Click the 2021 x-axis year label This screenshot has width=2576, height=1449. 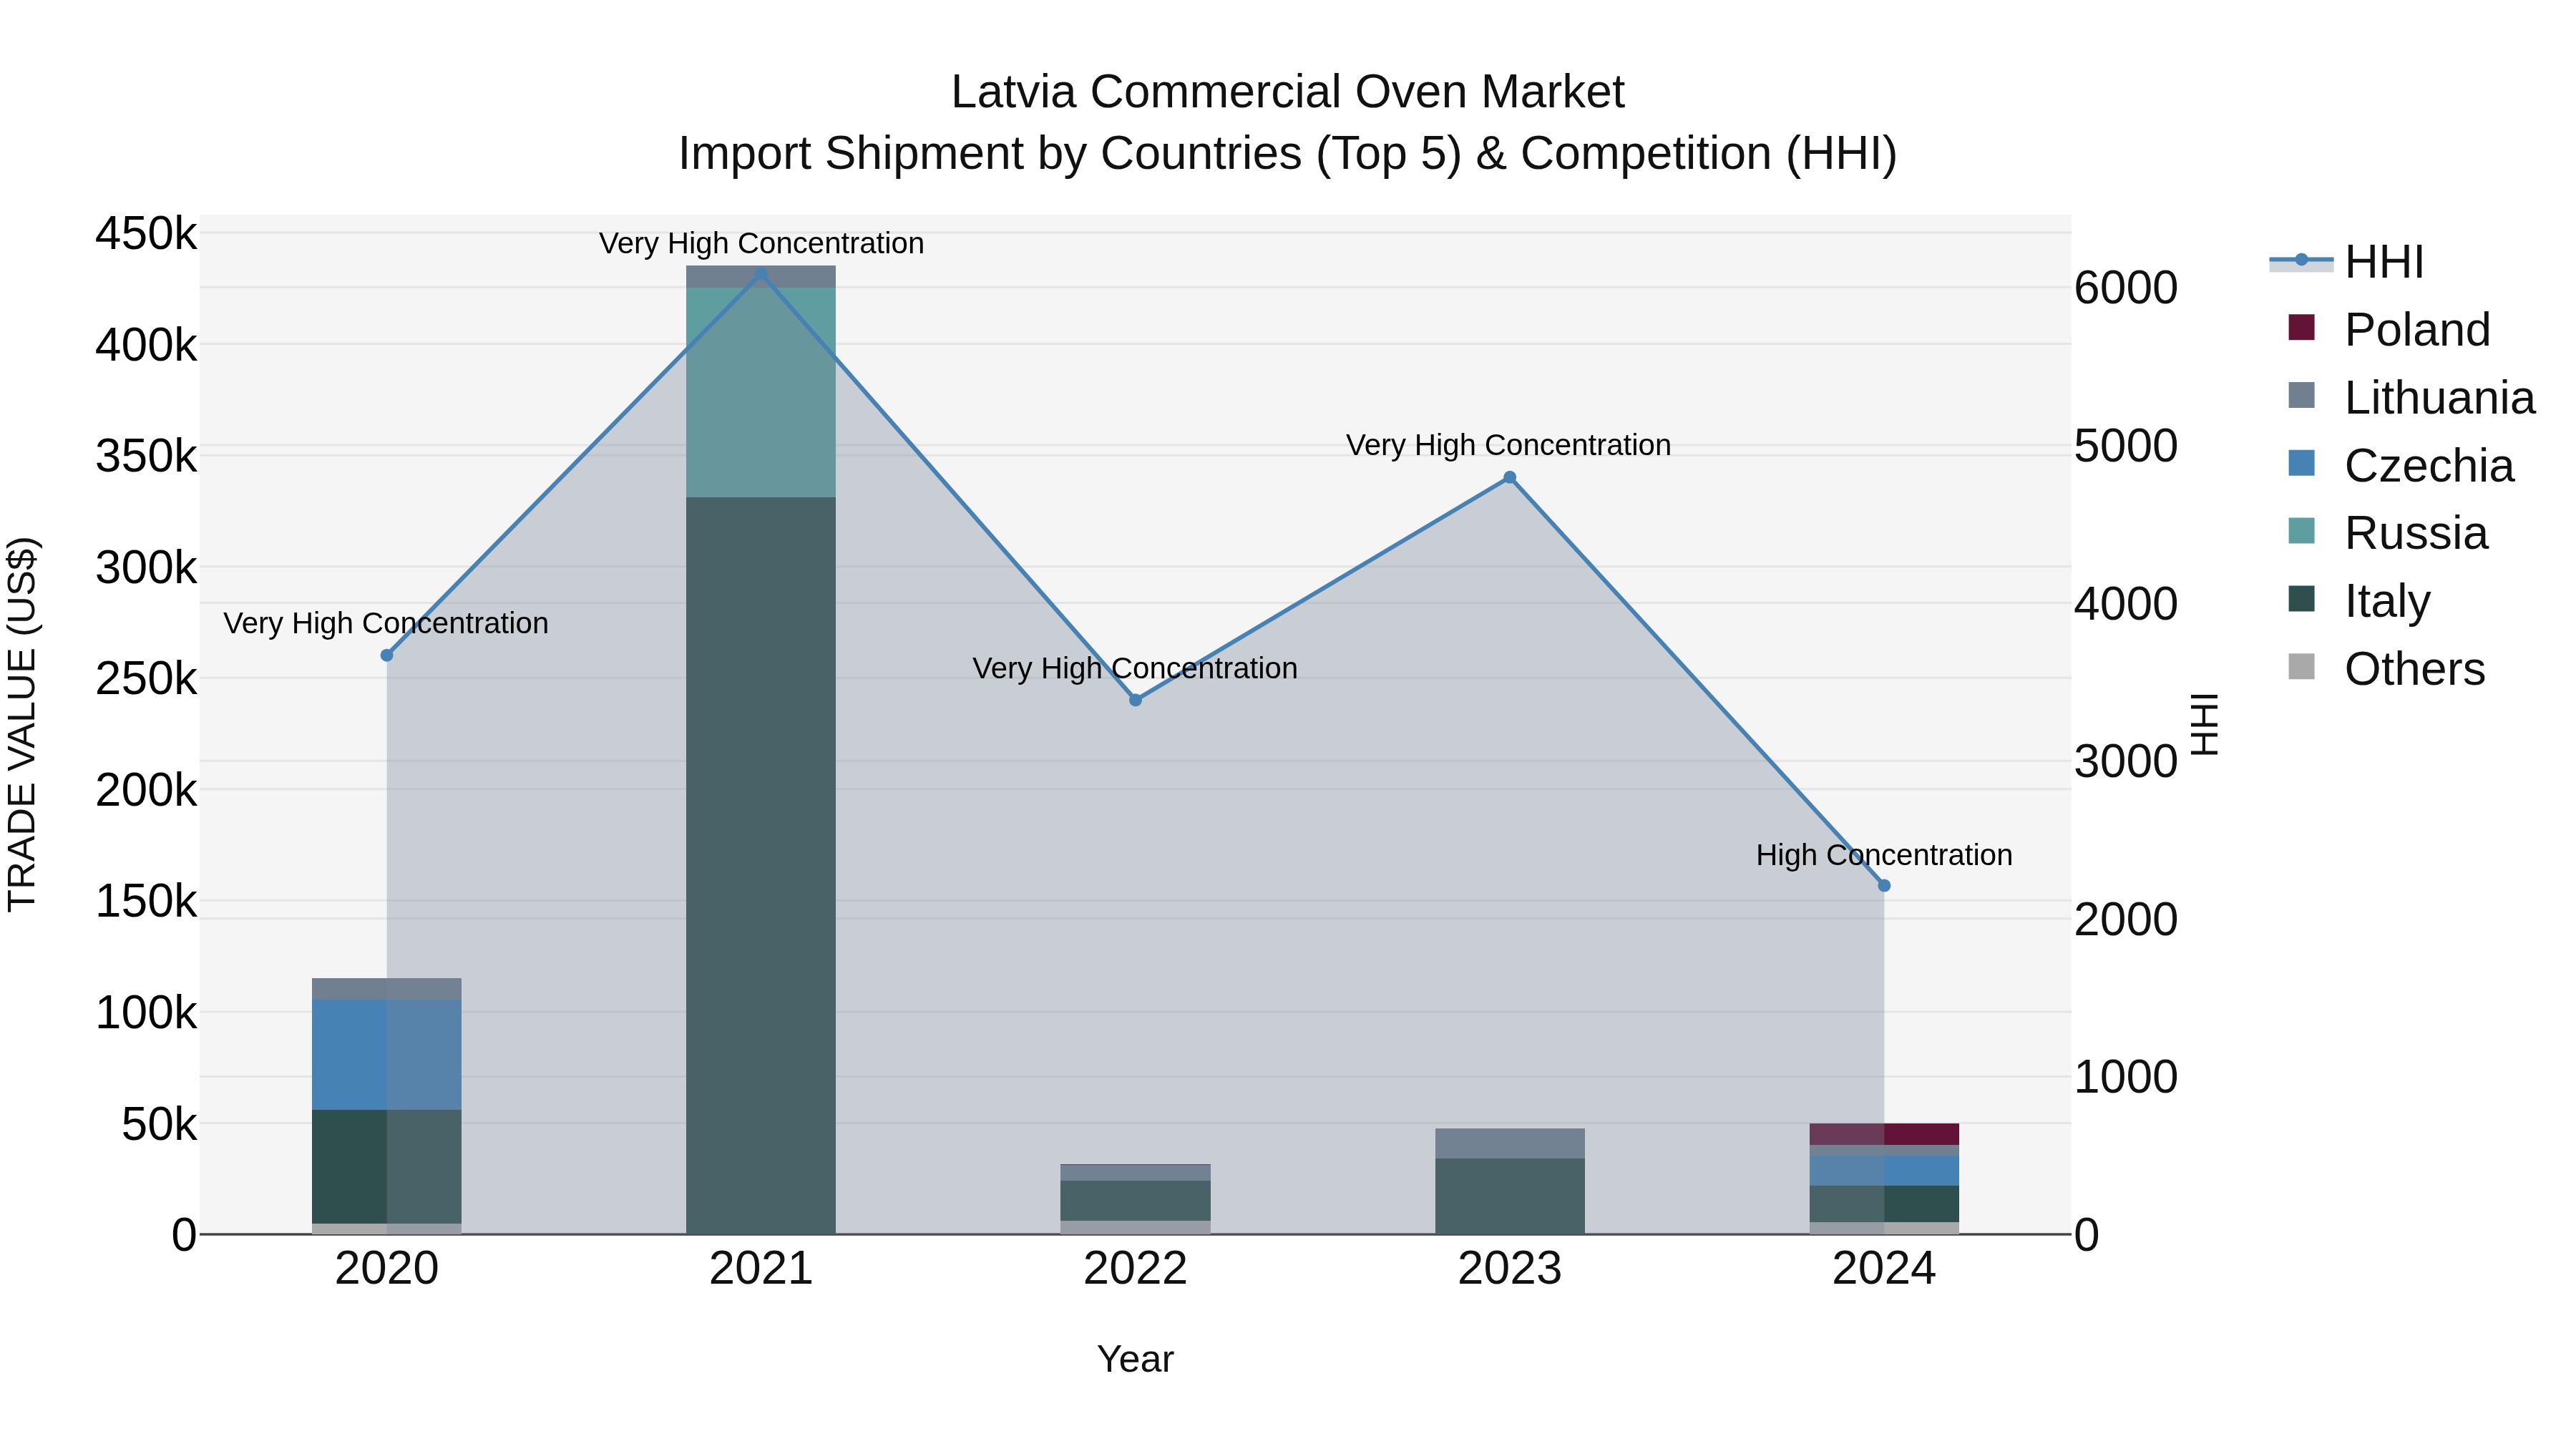[x=761, y=1269]
